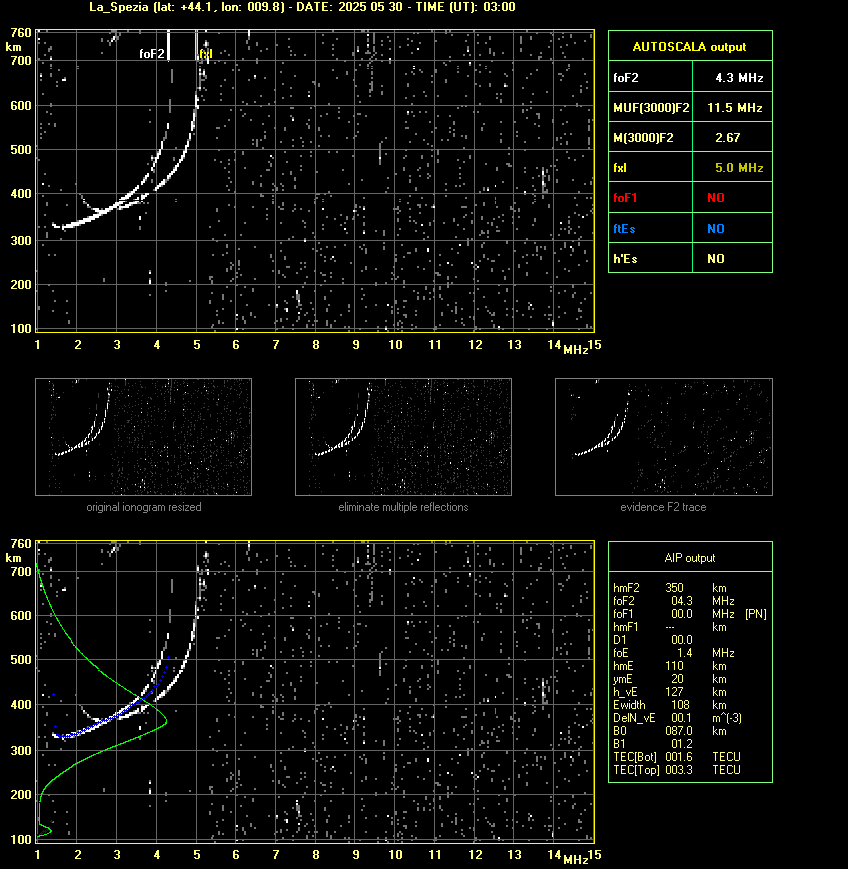Image resolution: width=848 pixels, height=869 pixels.
Task: Select the foF2 '04.3' value in AIP output
Action: pyautogui.click(x=682, y=601)
